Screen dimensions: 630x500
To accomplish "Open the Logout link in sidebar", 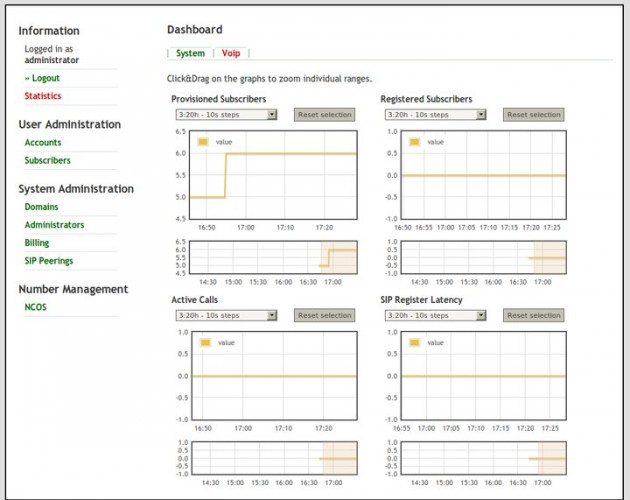I will 45,78.
